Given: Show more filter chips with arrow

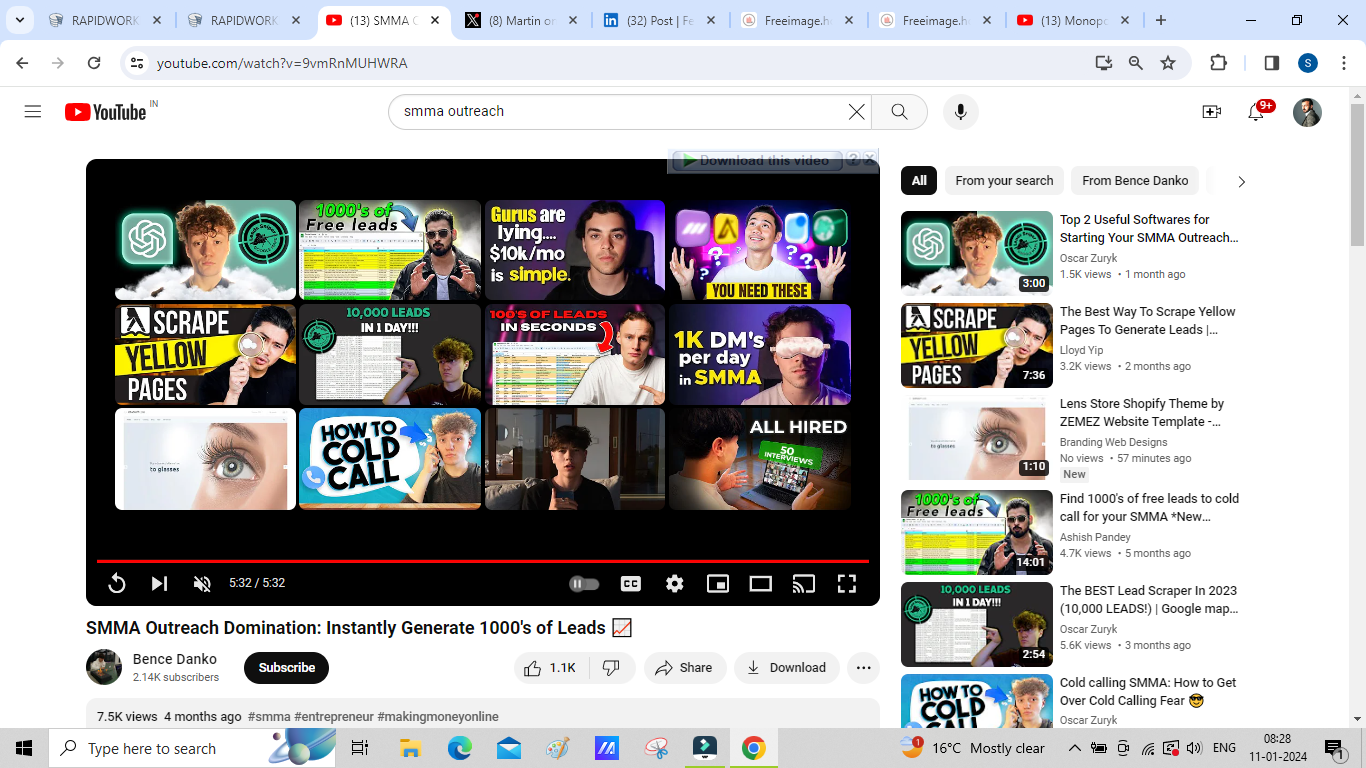Looking at the screenshot, I should [1241, 182].
